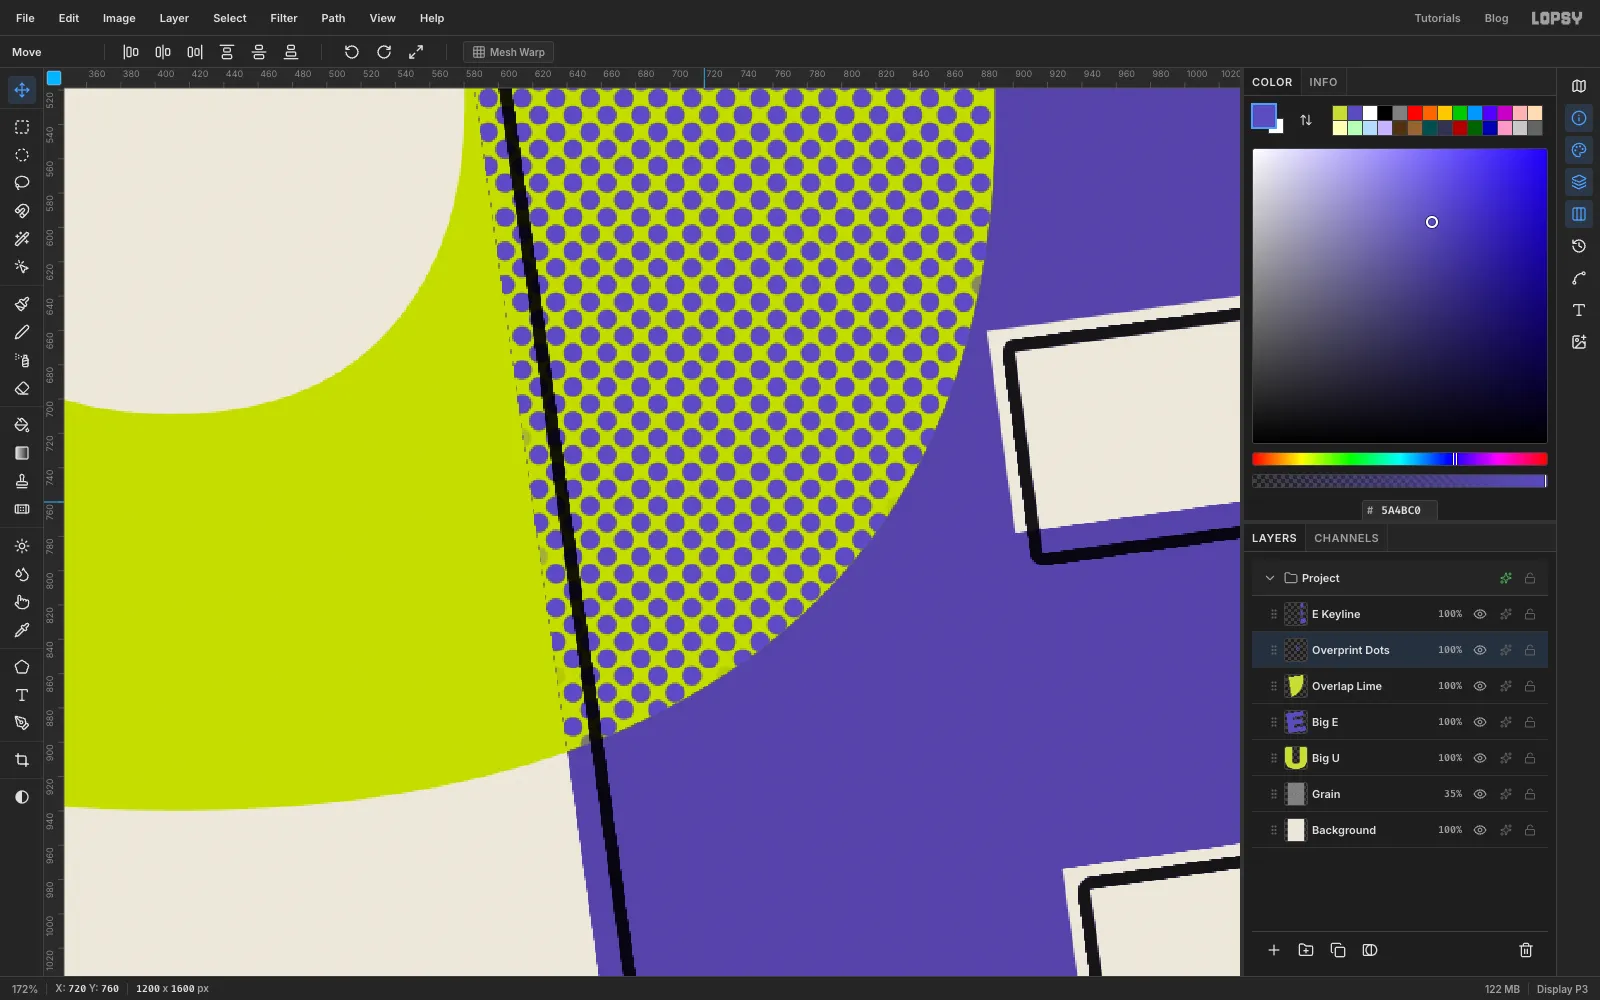
Task: Click the hue slider bar
Action: (x=1400, y=459)
